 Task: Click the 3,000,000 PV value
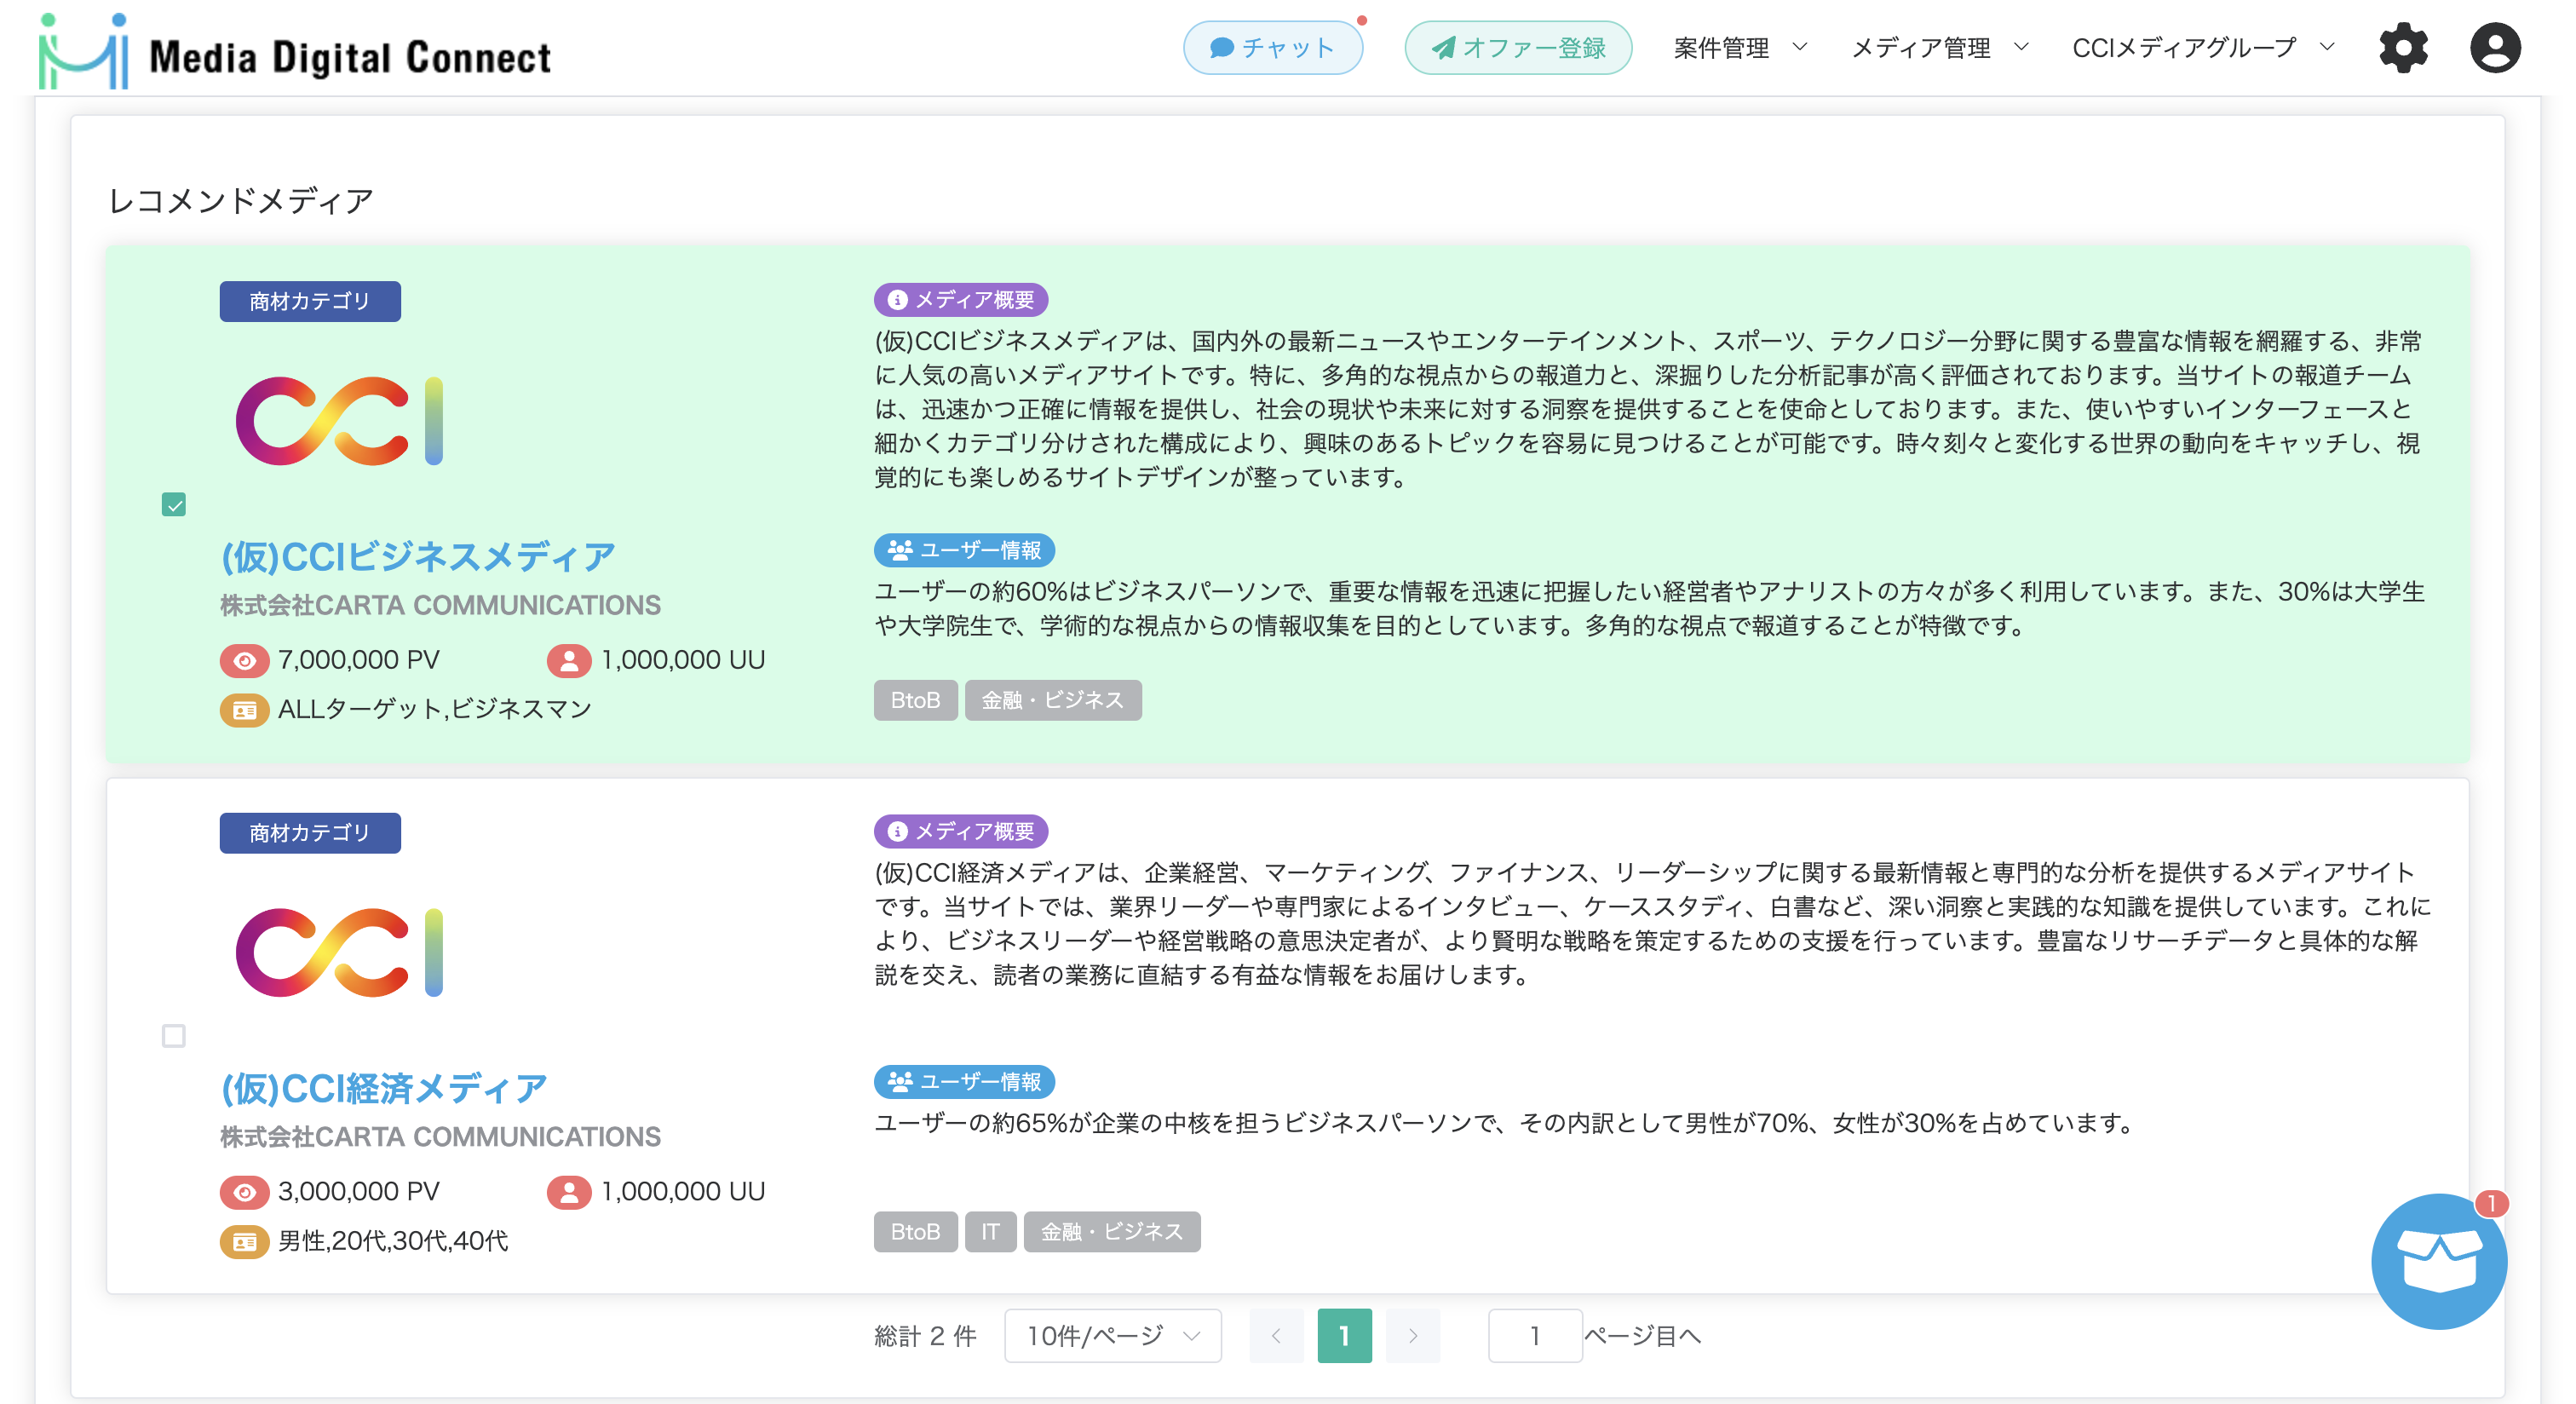tap(359, 1192)
